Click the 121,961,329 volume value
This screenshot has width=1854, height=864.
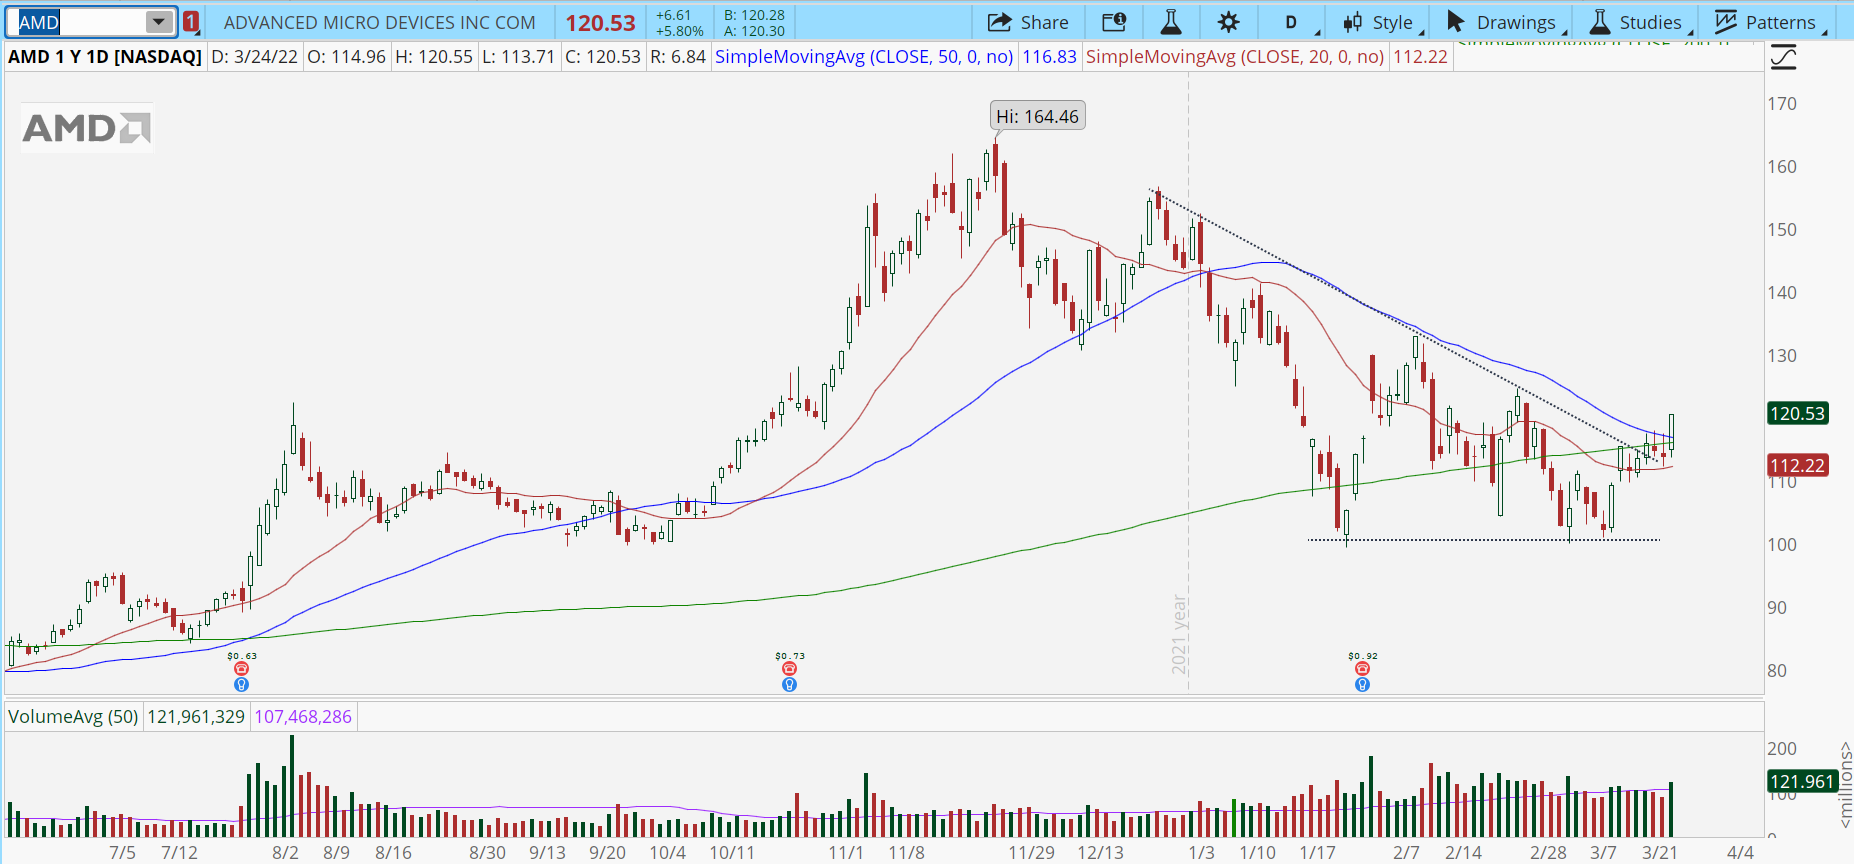196,717
